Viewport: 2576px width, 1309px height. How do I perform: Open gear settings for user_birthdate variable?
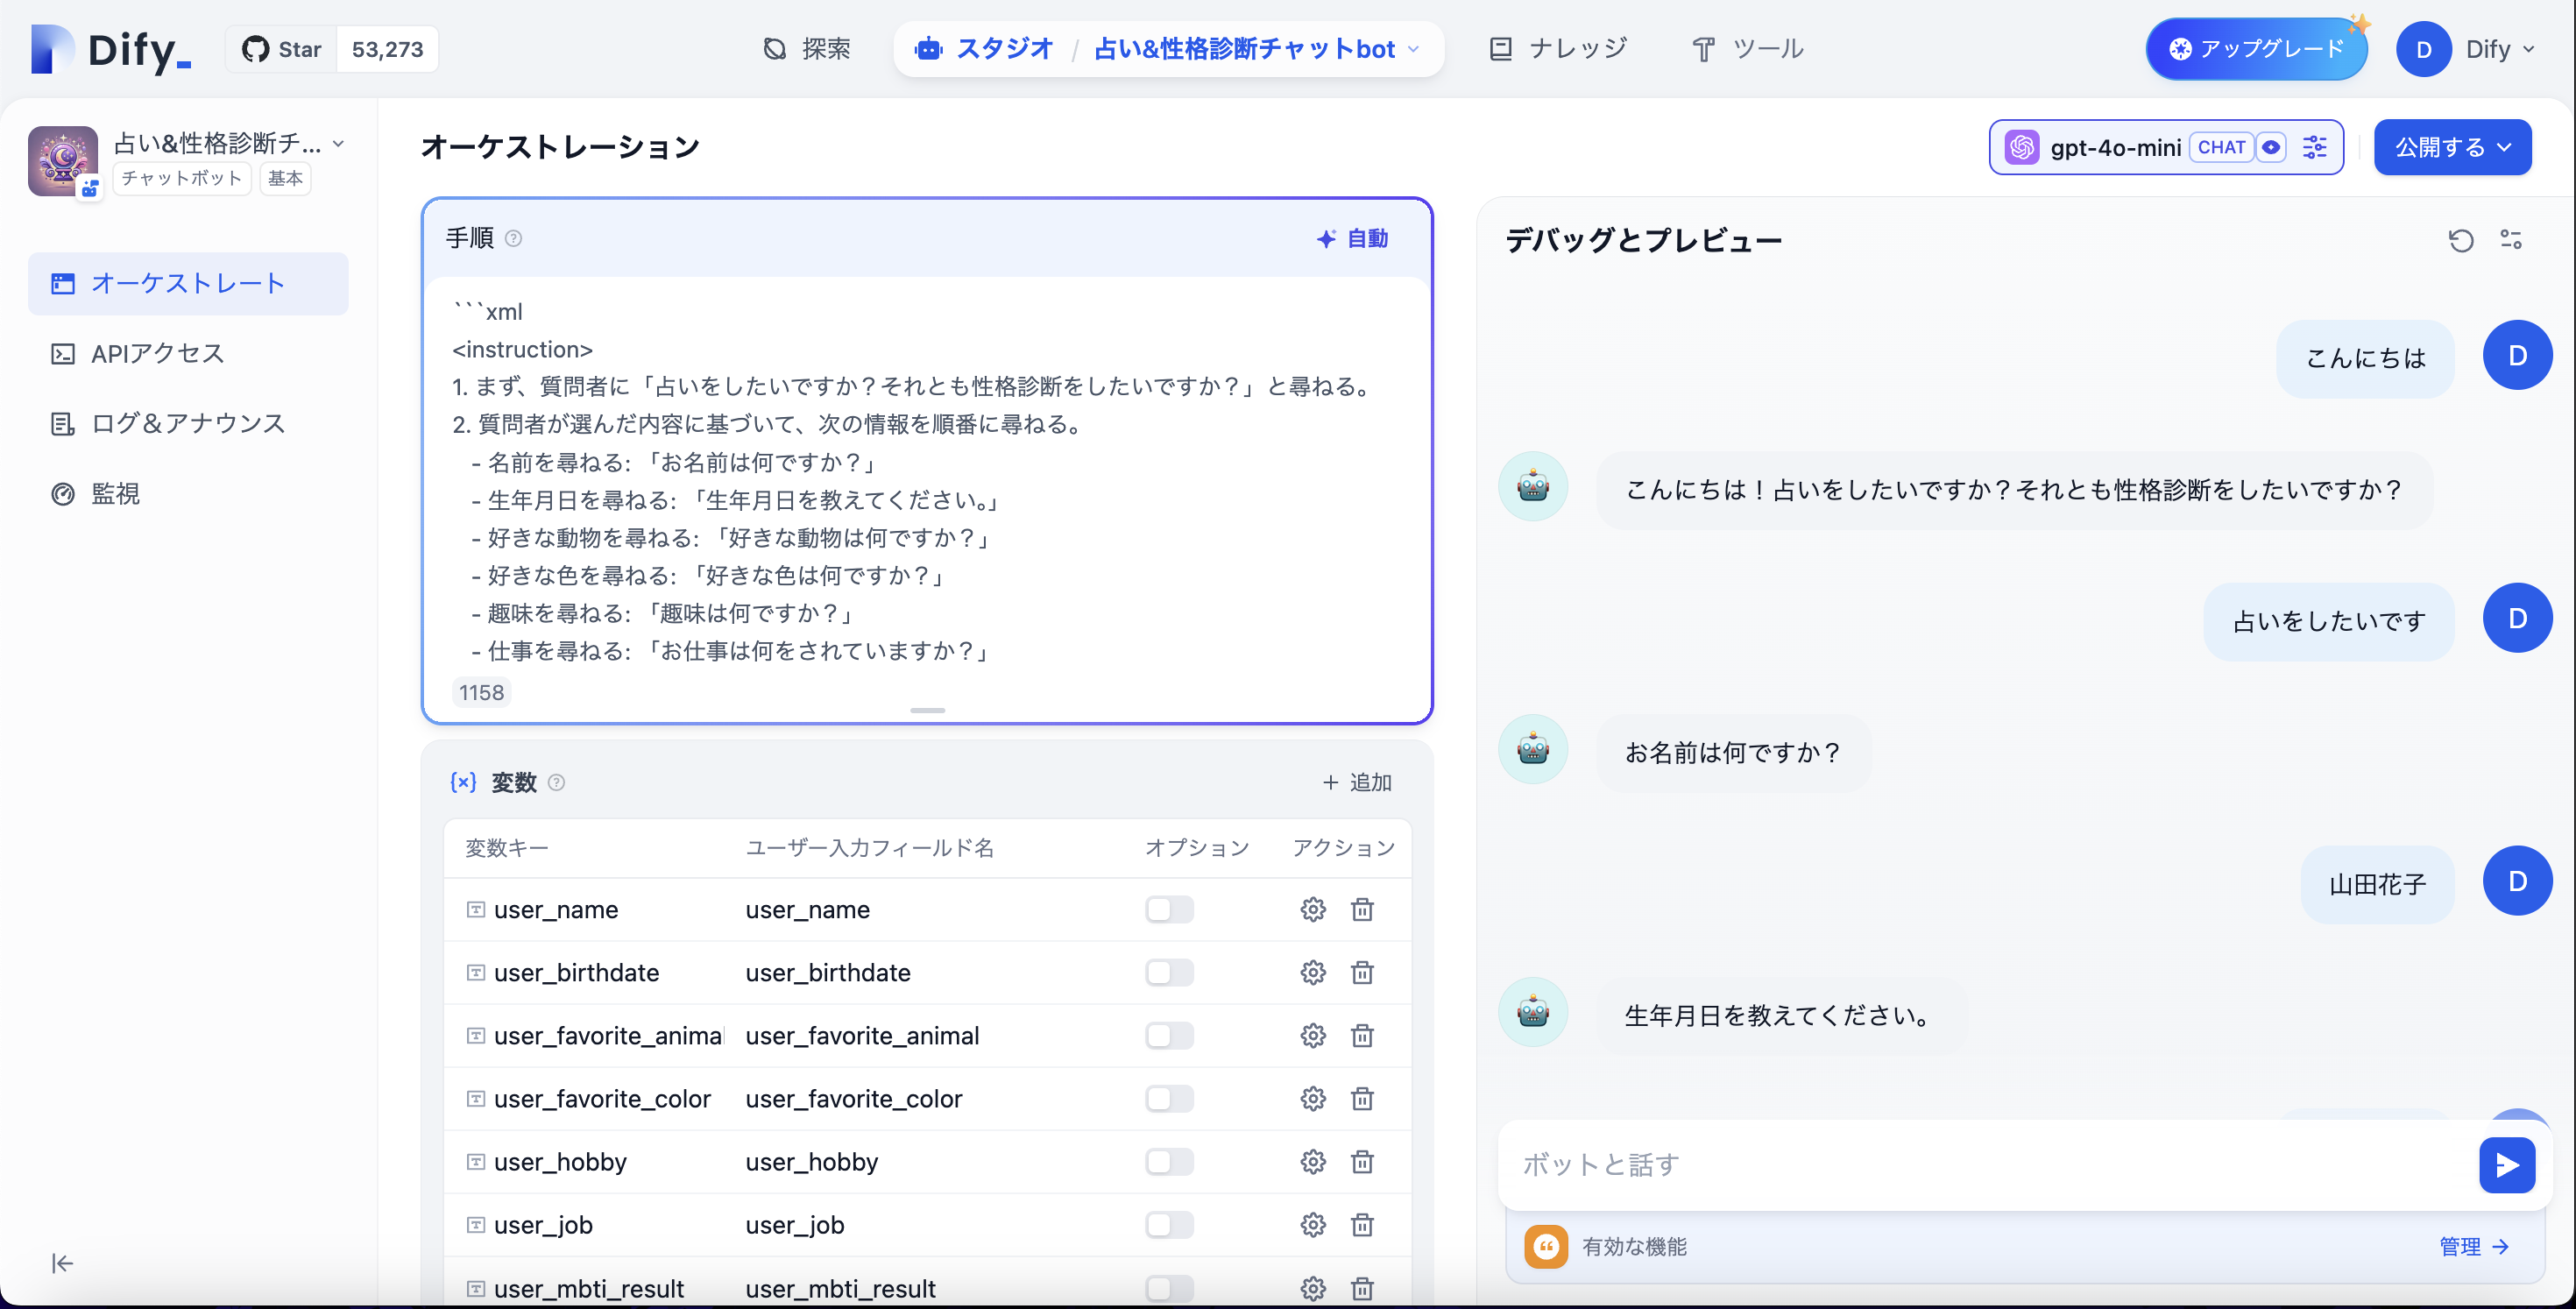(x=1313, y=972)
